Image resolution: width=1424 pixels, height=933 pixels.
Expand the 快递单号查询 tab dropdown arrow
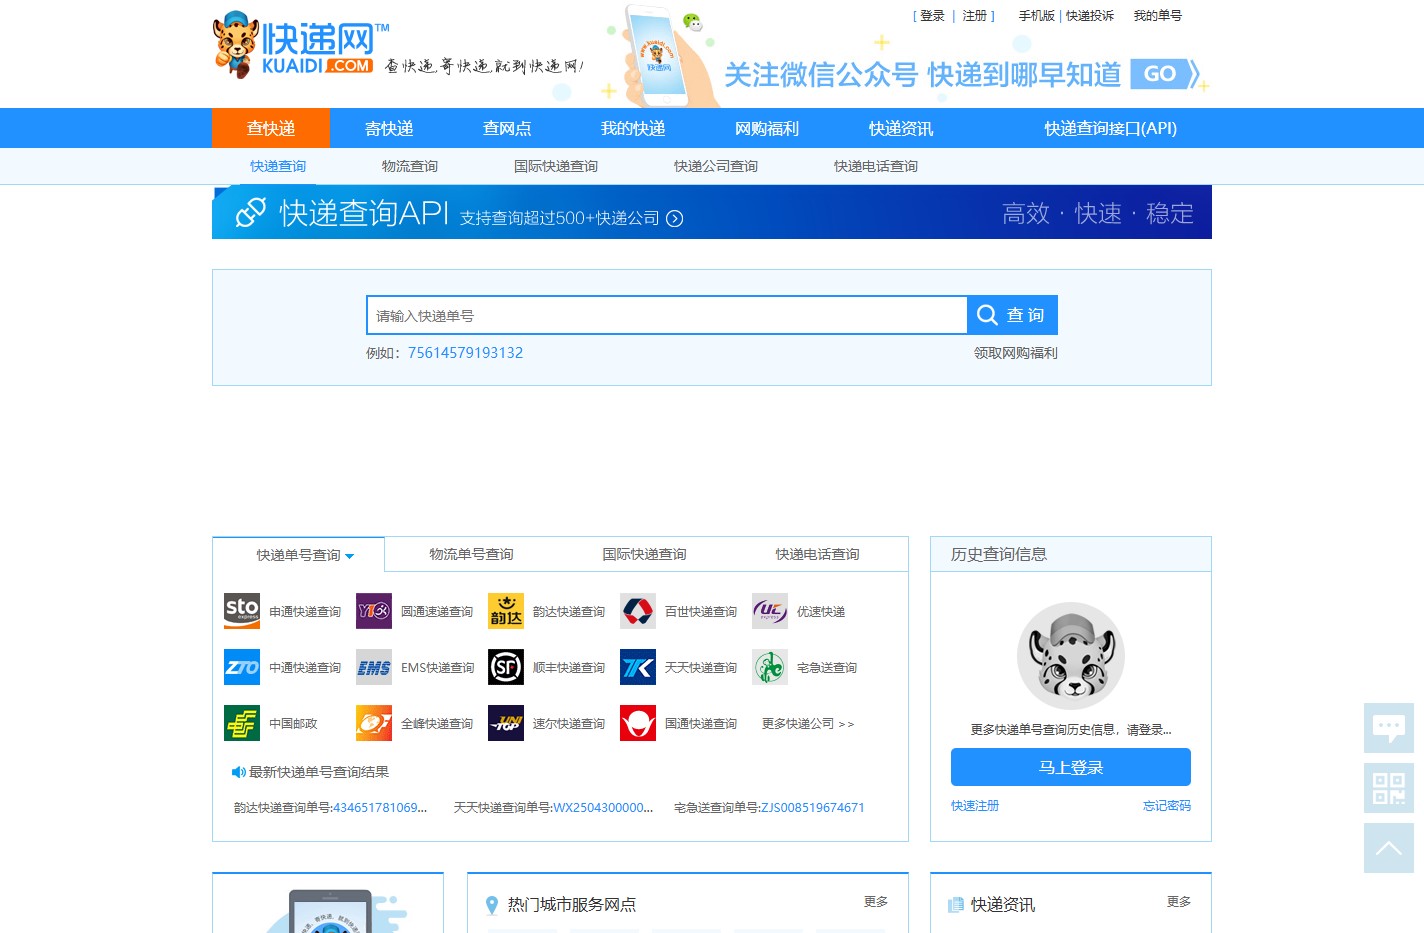coord(350,556)
